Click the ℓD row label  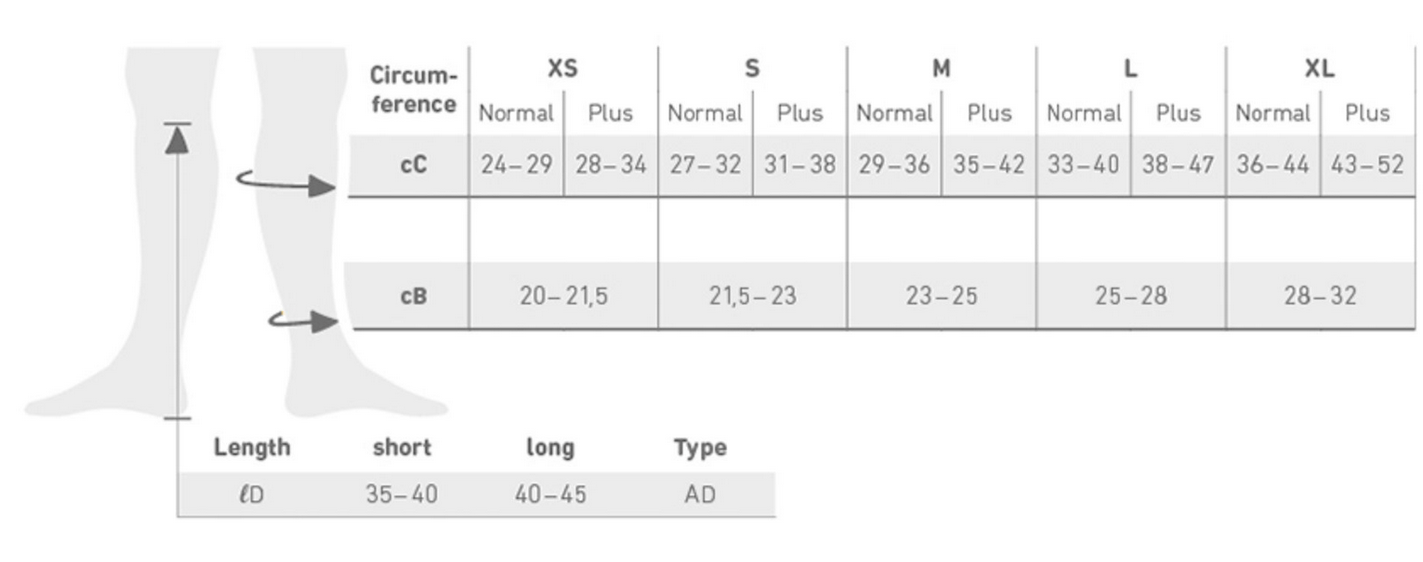click(x=252, y=494)
